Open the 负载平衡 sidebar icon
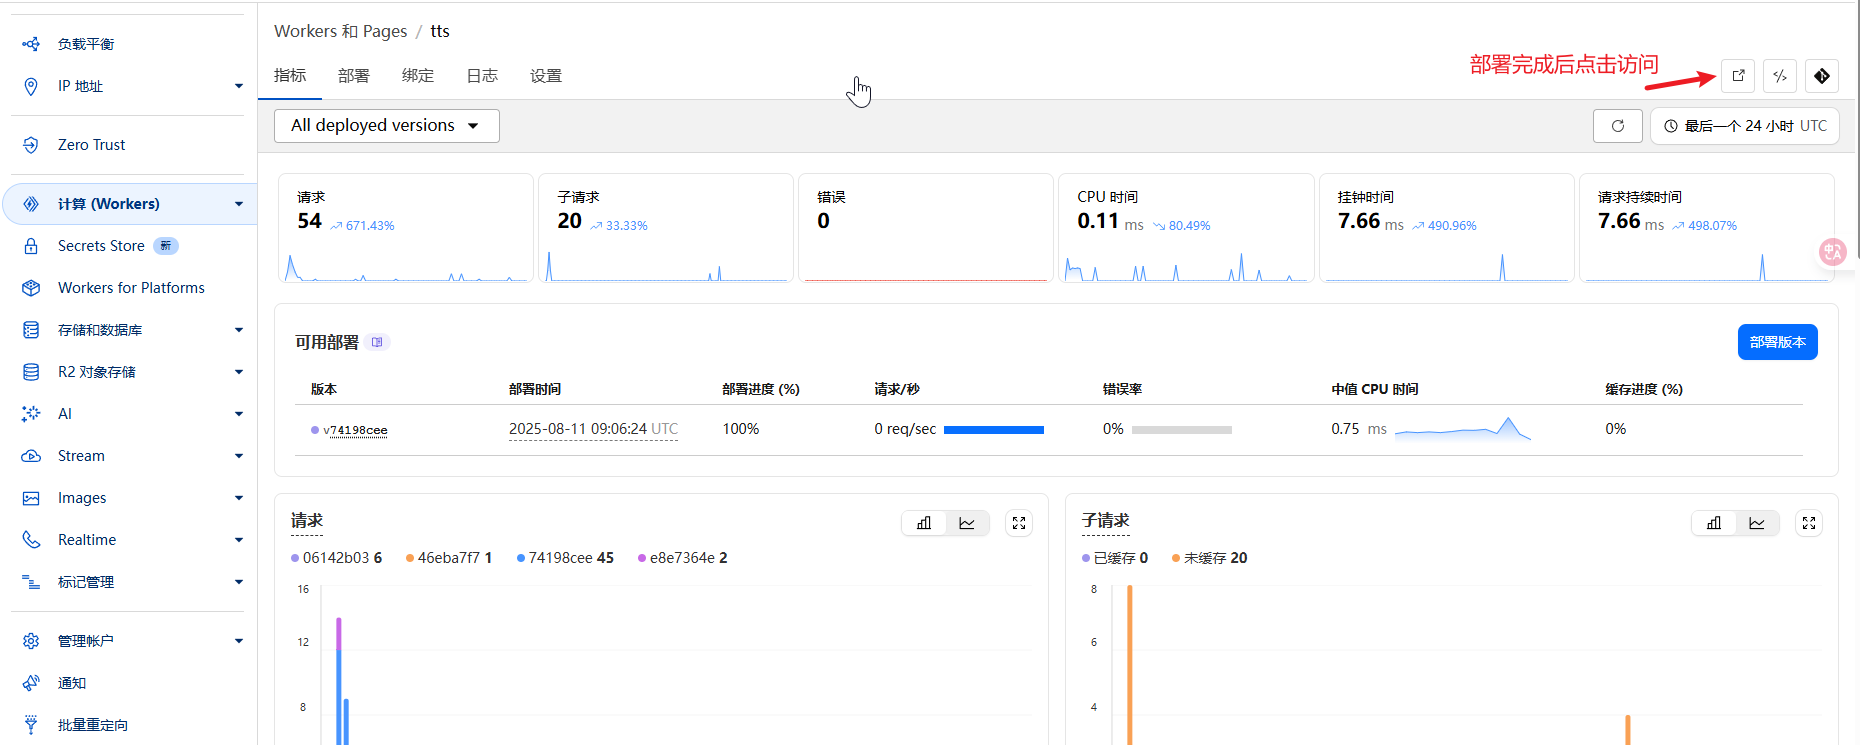Viewport: 1860px width, 745px height. pos(31,44)
